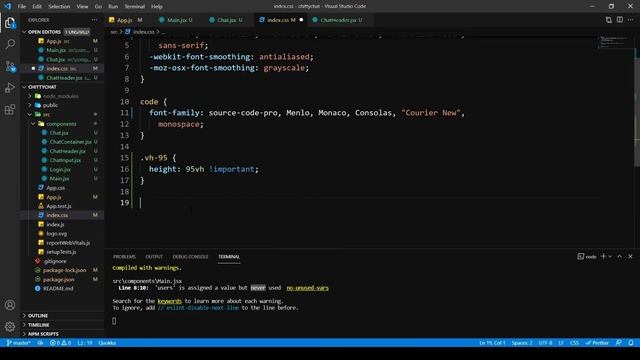Screen dimensions: 640x360
Task: Open the Accounts menu icon
Action: point(10,305)
